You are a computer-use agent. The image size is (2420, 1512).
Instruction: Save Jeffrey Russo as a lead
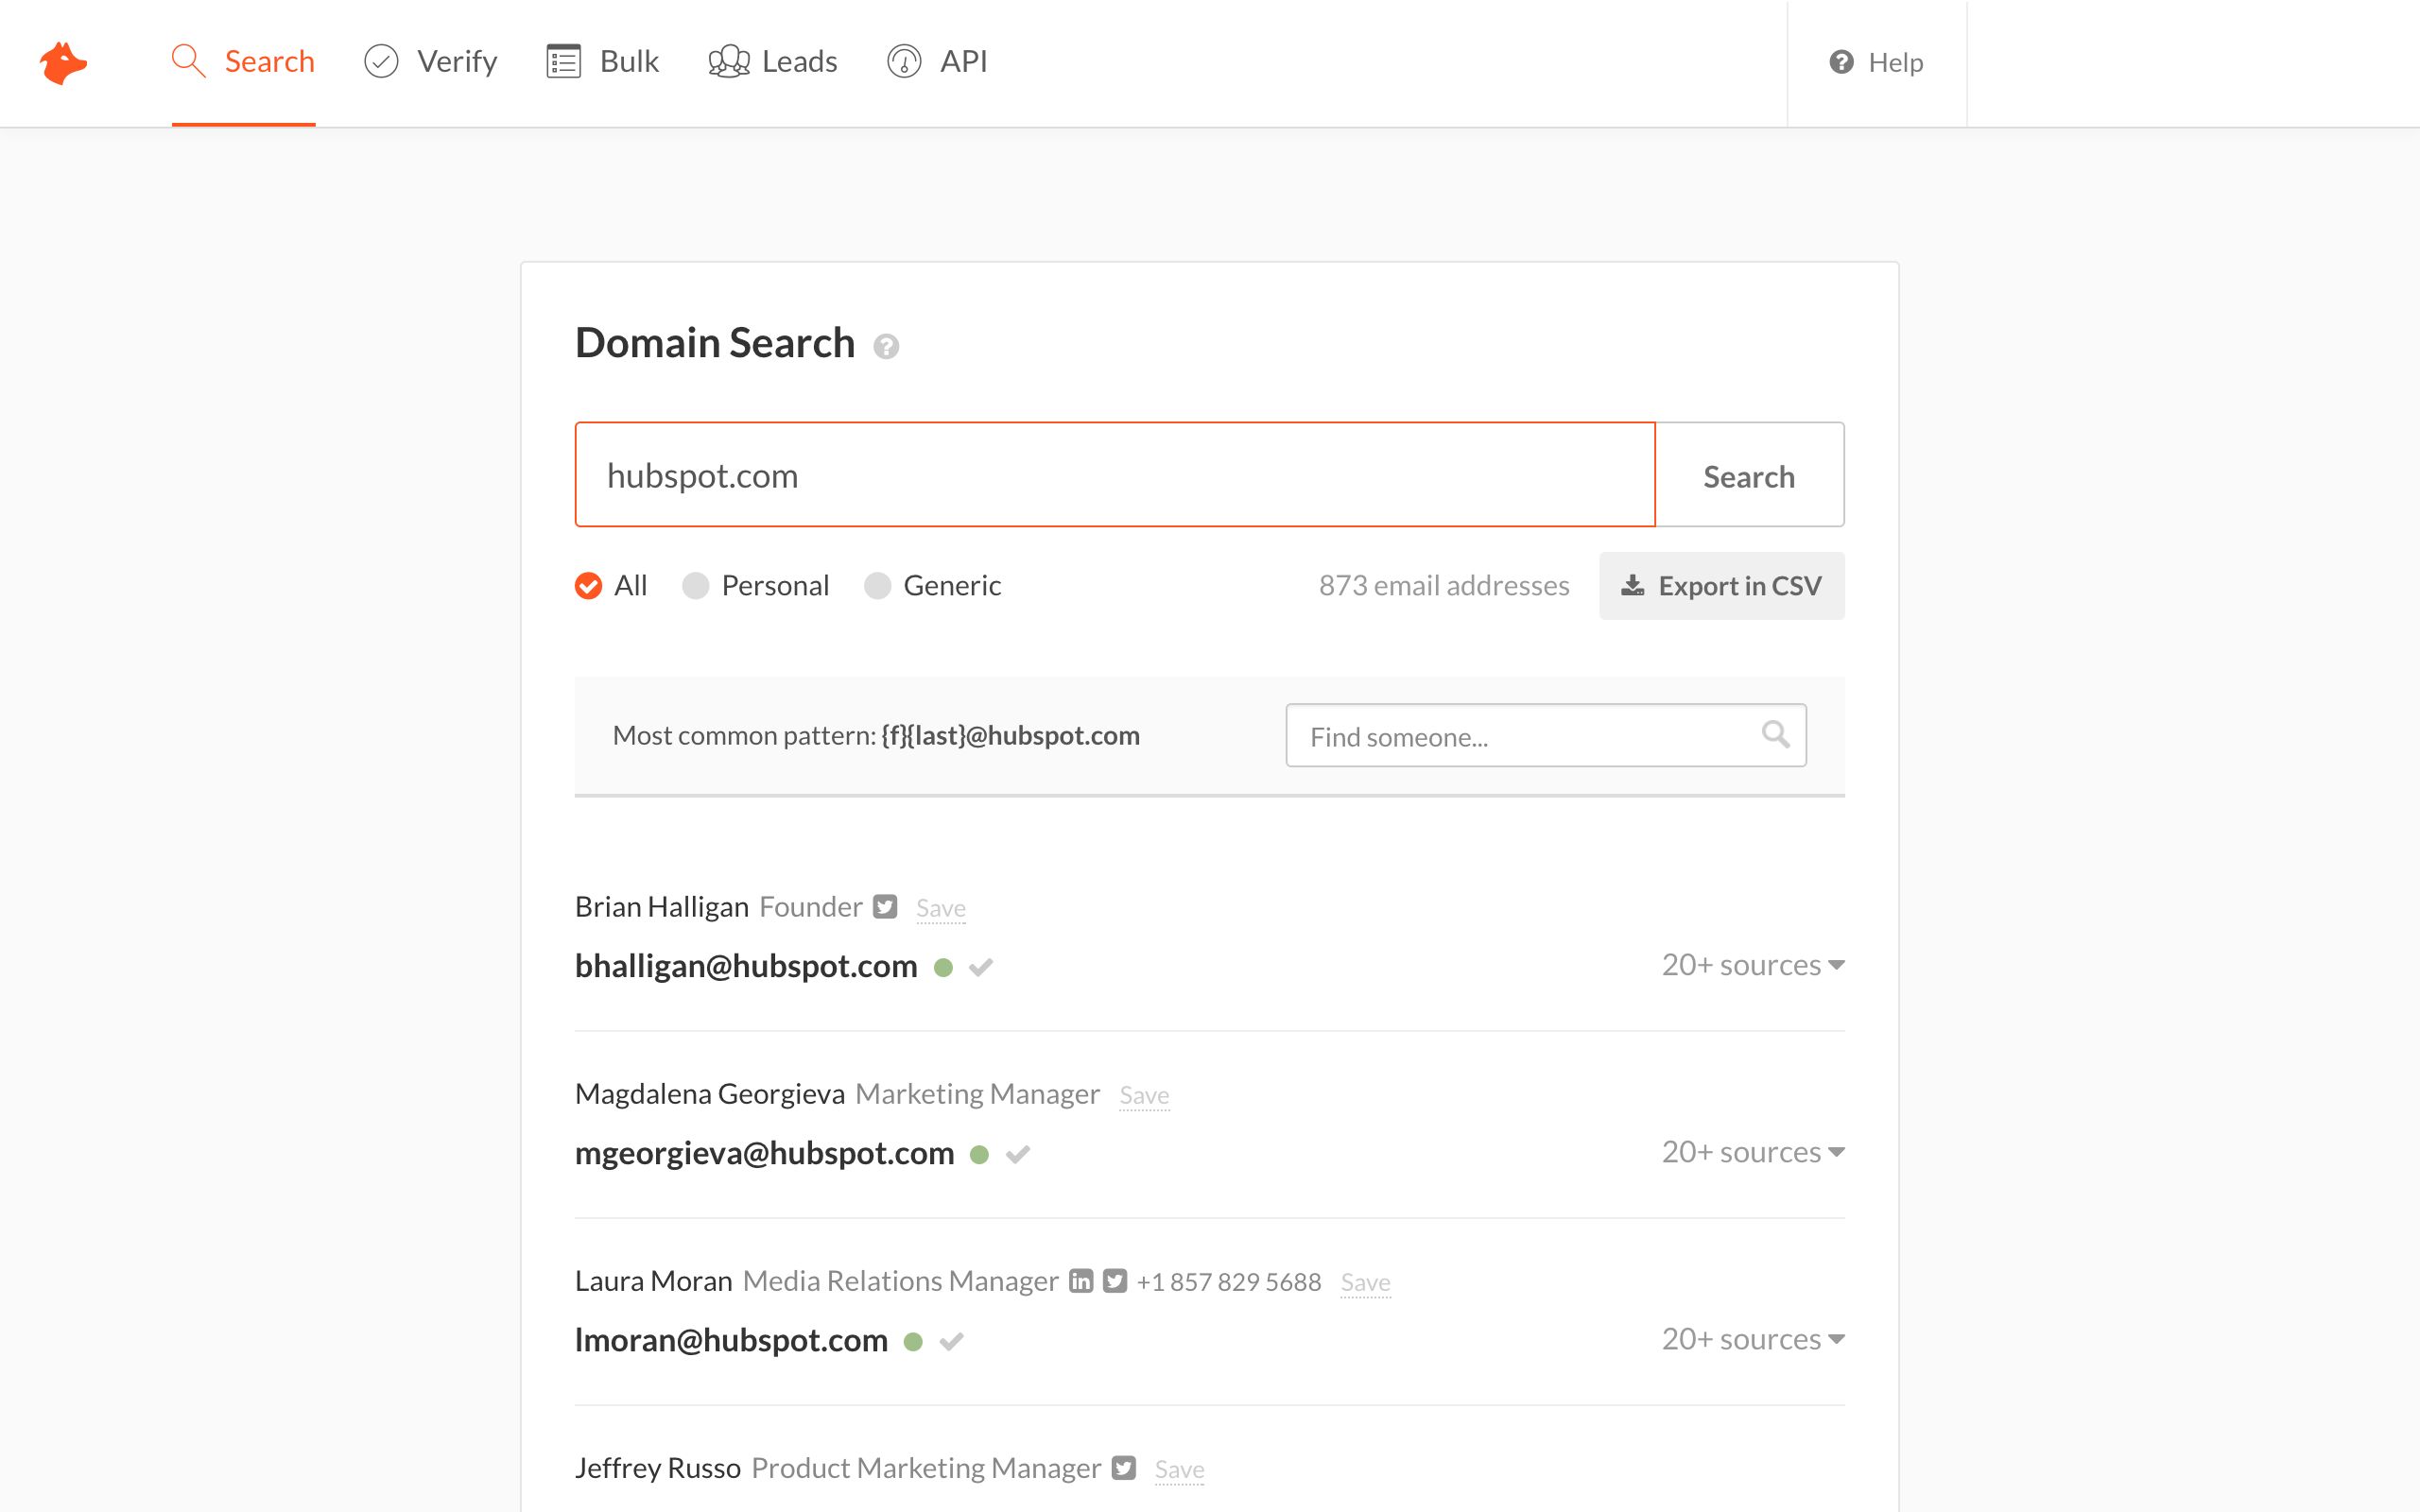pos(1179,1469)
